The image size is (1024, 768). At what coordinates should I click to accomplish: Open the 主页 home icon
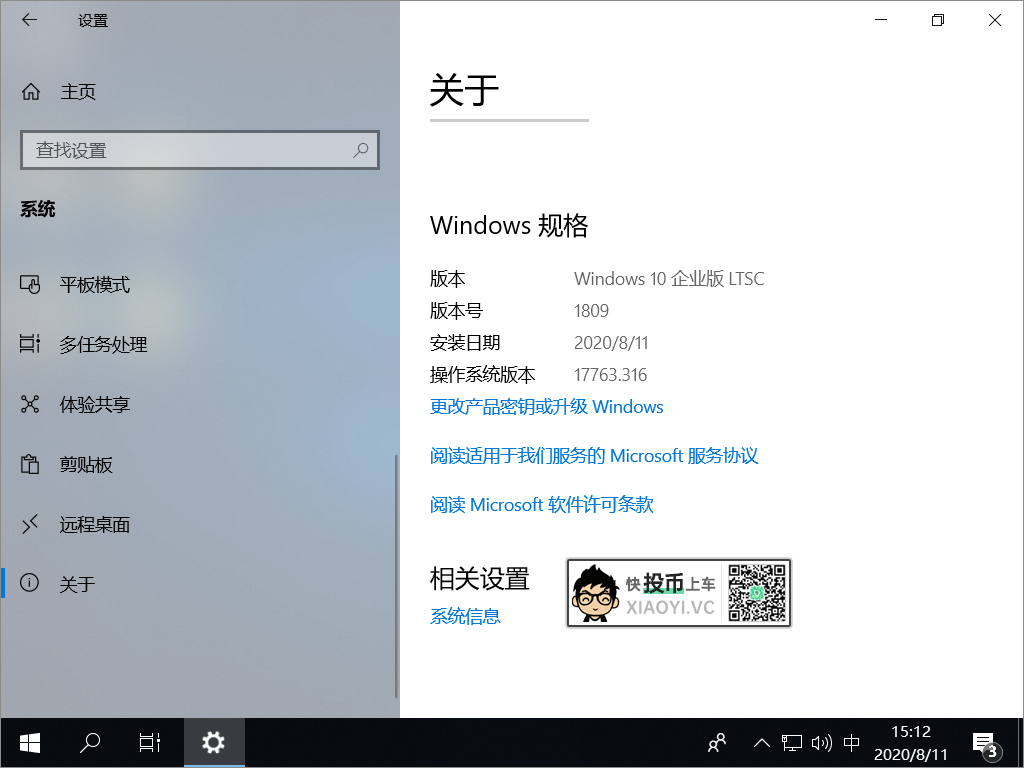tap(31, 91)
